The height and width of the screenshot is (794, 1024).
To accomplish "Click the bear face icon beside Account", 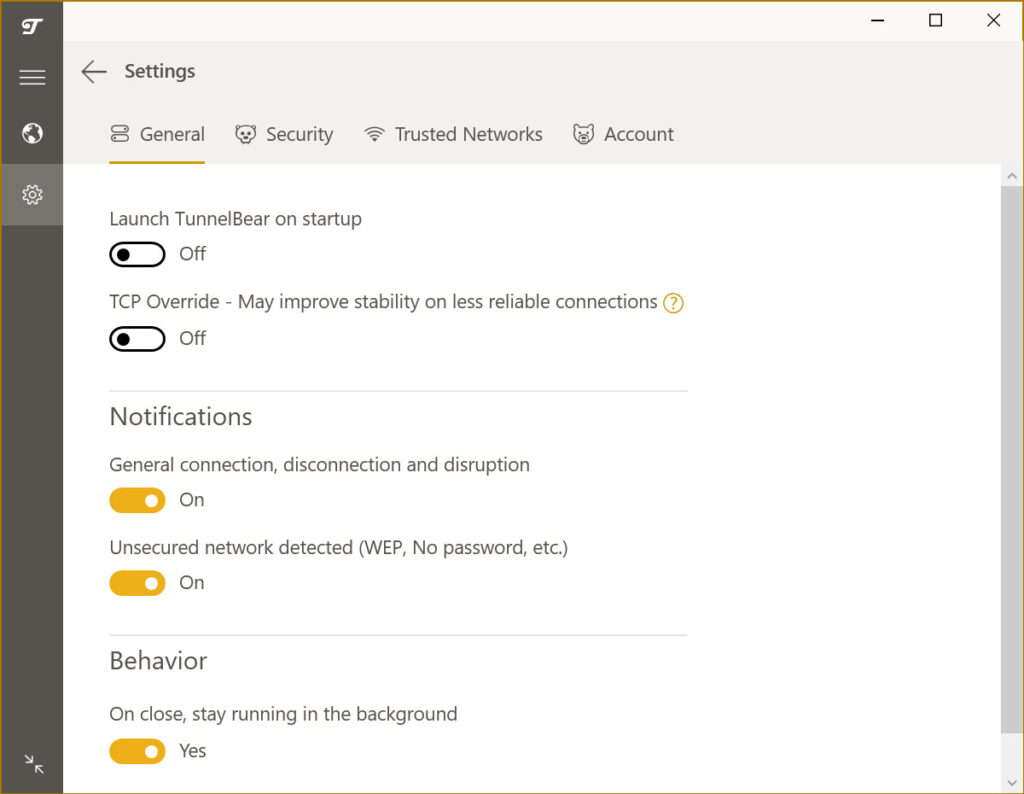I will click(583, 135).
